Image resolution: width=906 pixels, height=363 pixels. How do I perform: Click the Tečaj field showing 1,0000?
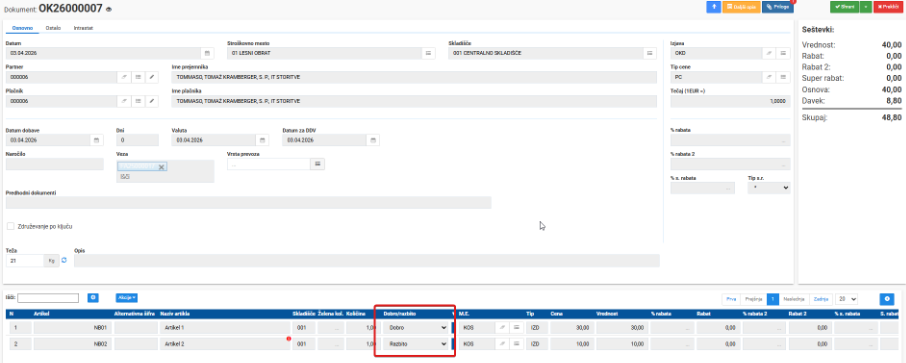730,101
